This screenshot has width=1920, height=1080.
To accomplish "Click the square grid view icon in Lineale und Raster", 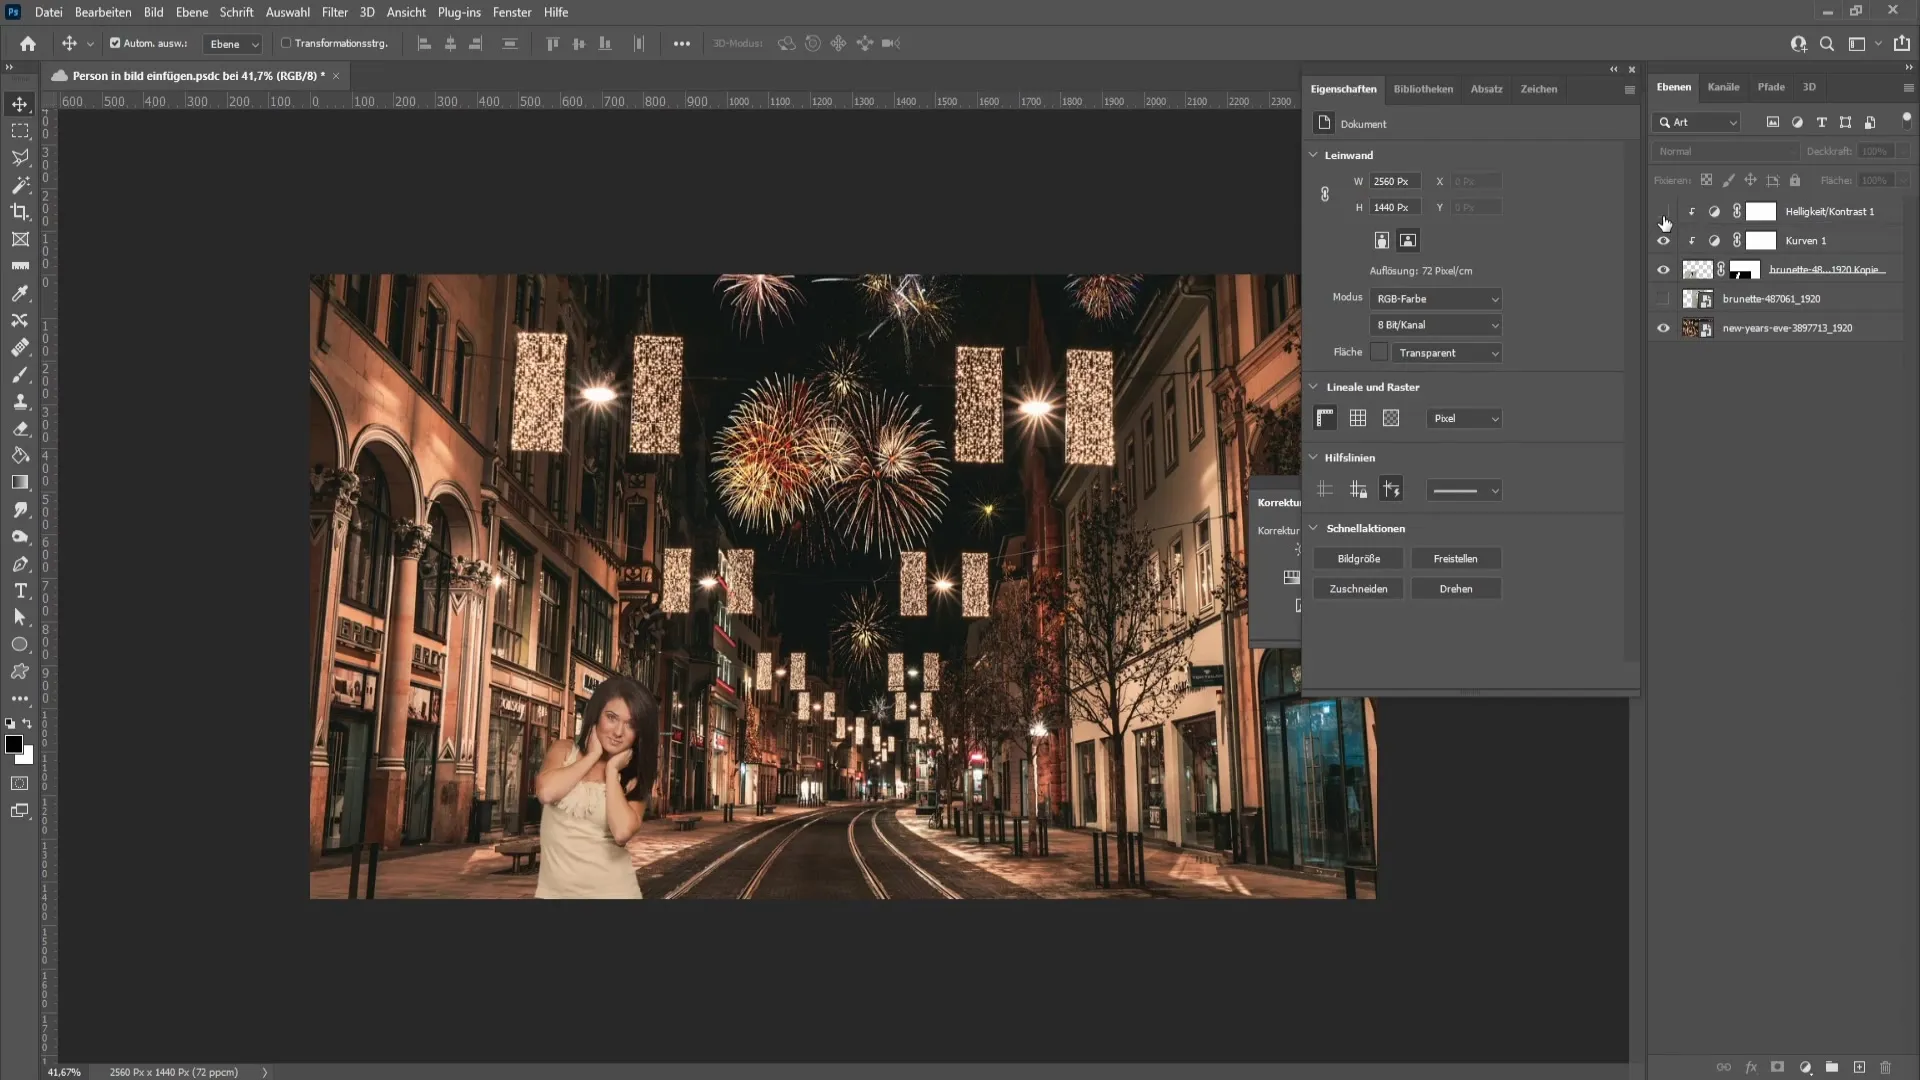I will 1358,418.
